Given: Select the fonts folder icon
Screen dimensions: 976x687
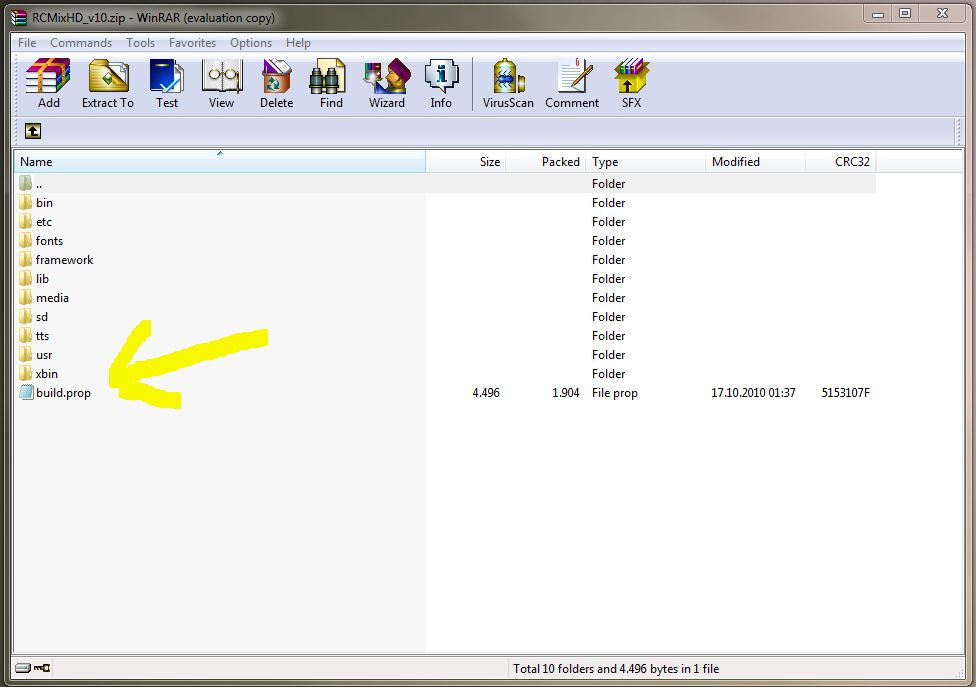Looking at the screenshot, I should coord(26,240).
